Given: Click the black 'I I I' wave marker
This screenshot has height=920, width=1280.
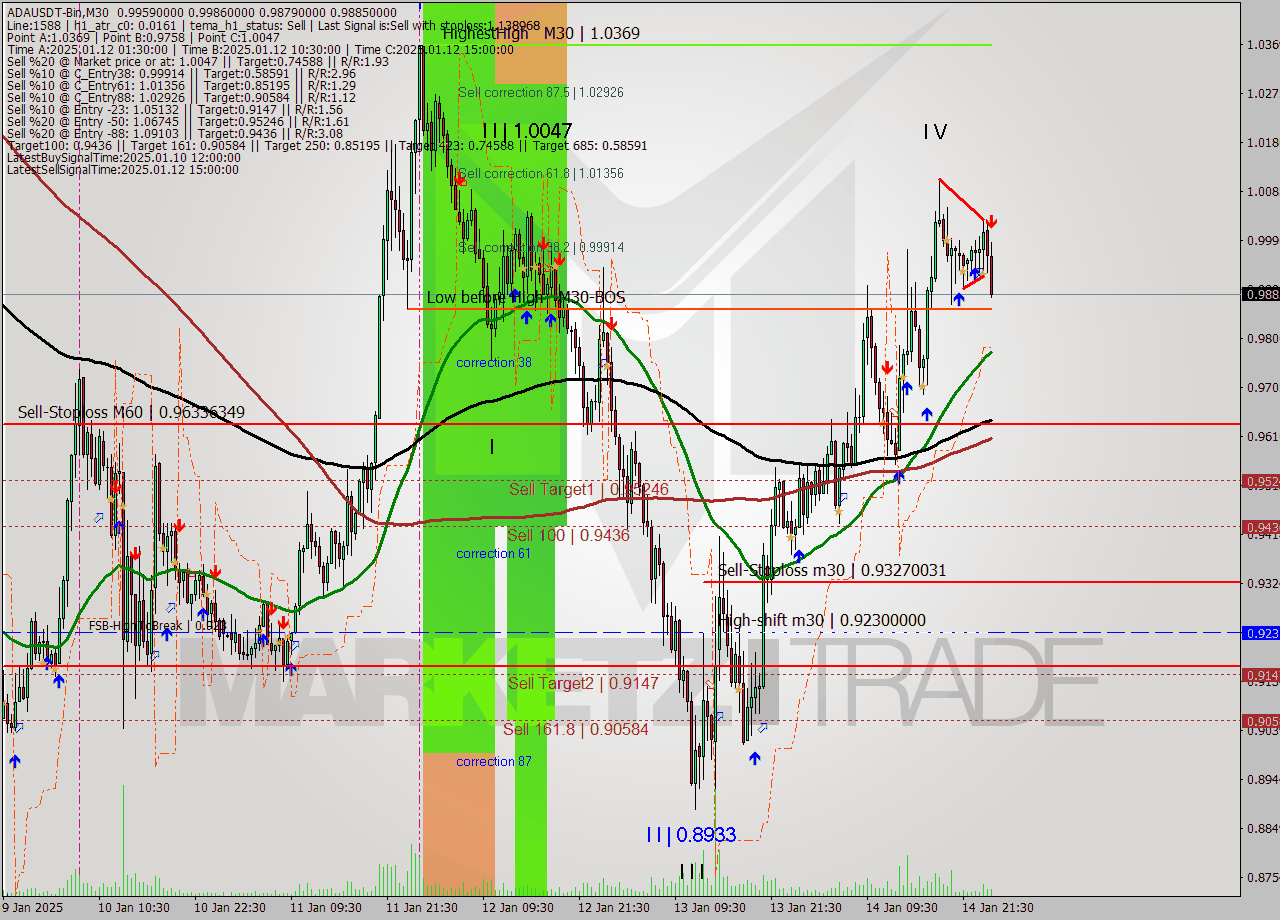Looking at the screenshot, I should [x=692, y=871].
